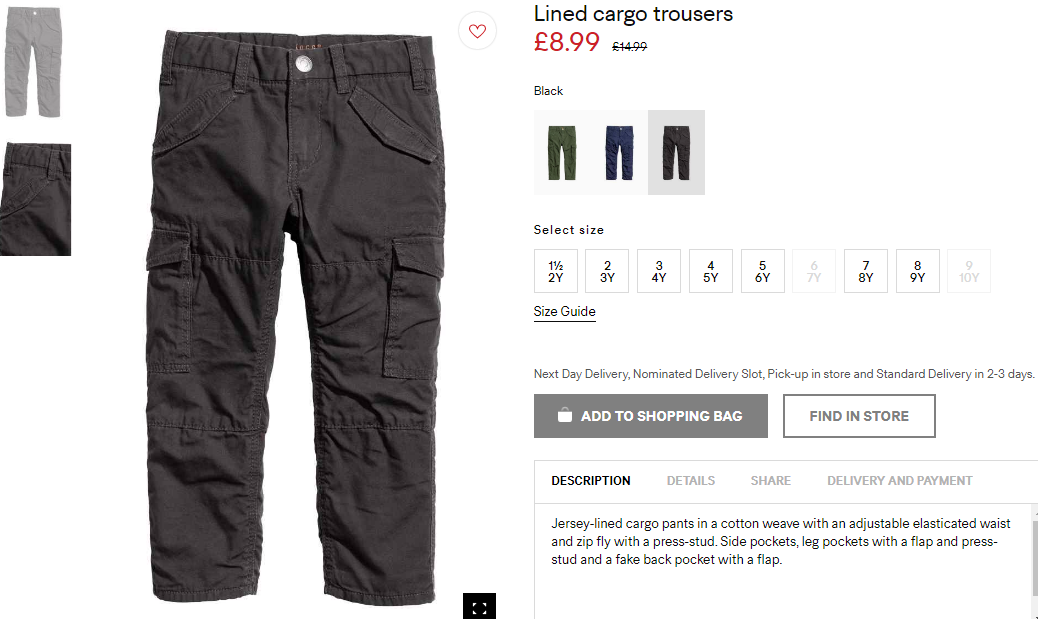Choose size 3-4Y
The image size is (1038, 619).
tap(659, 271)
